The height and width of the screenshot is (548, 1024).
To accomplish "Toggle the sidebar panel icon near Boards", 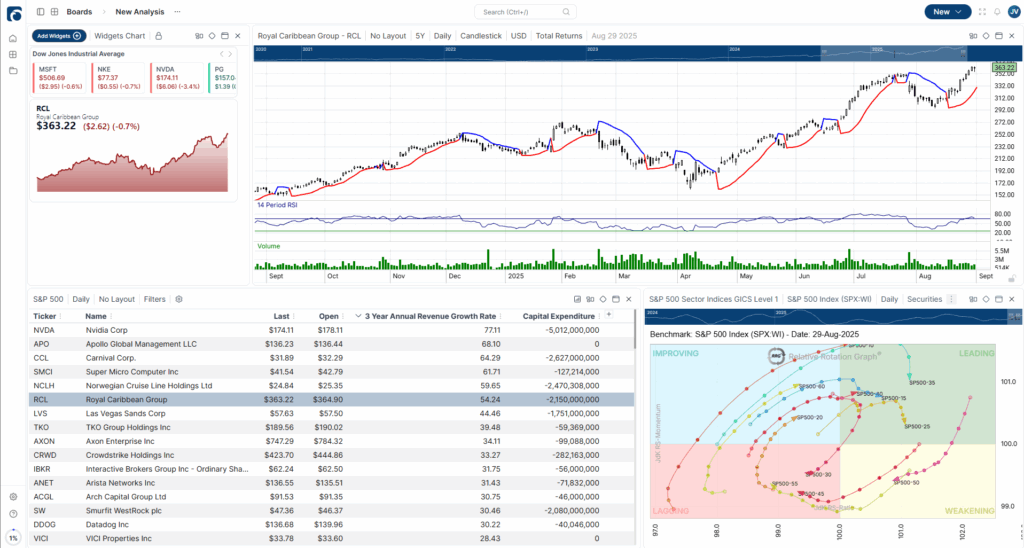I will point(39,12).
